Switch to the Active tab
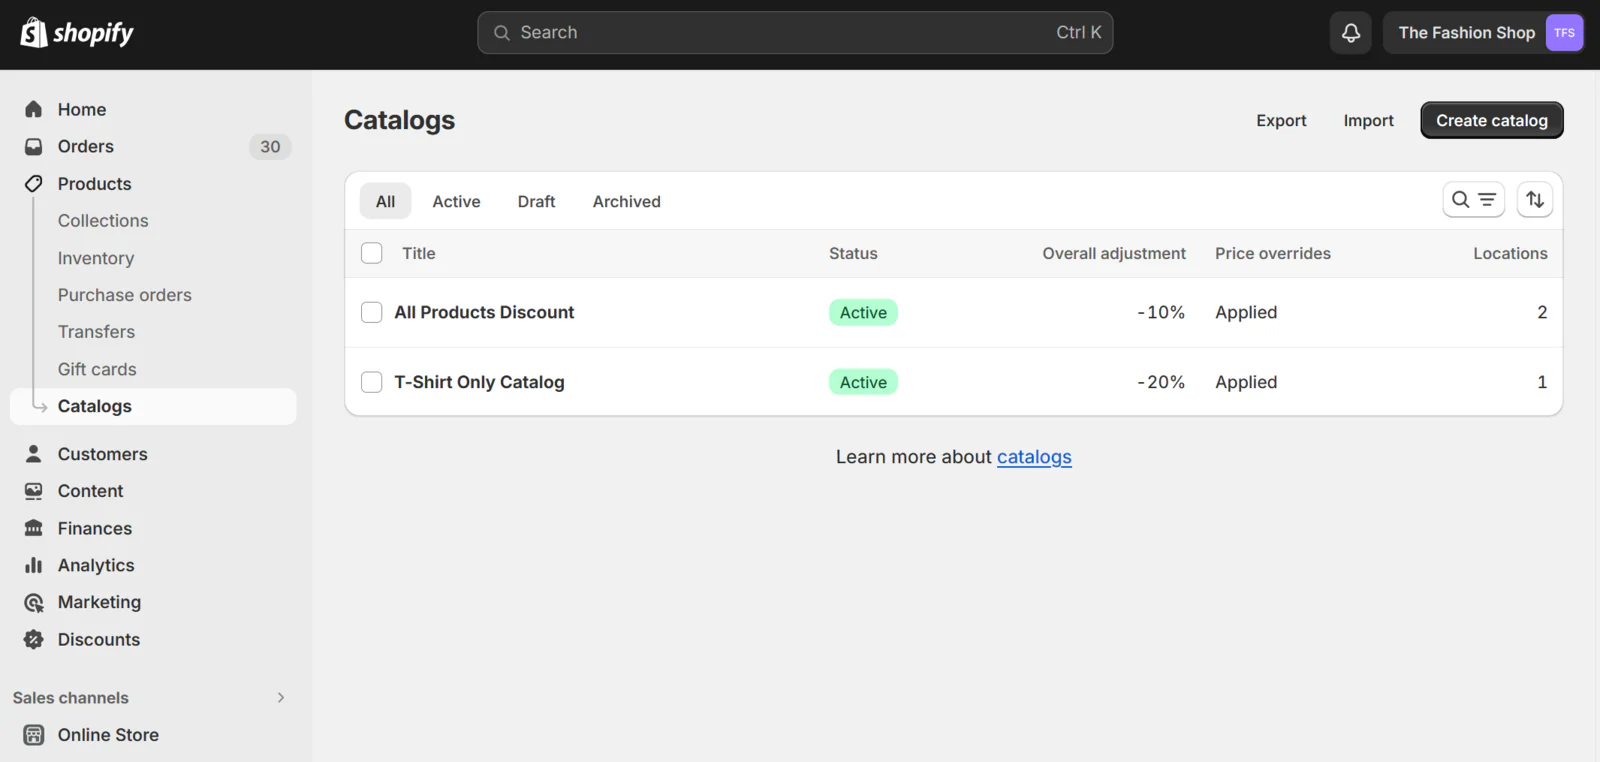This screenshot has height=762, width=1600. tap(456, 202)
